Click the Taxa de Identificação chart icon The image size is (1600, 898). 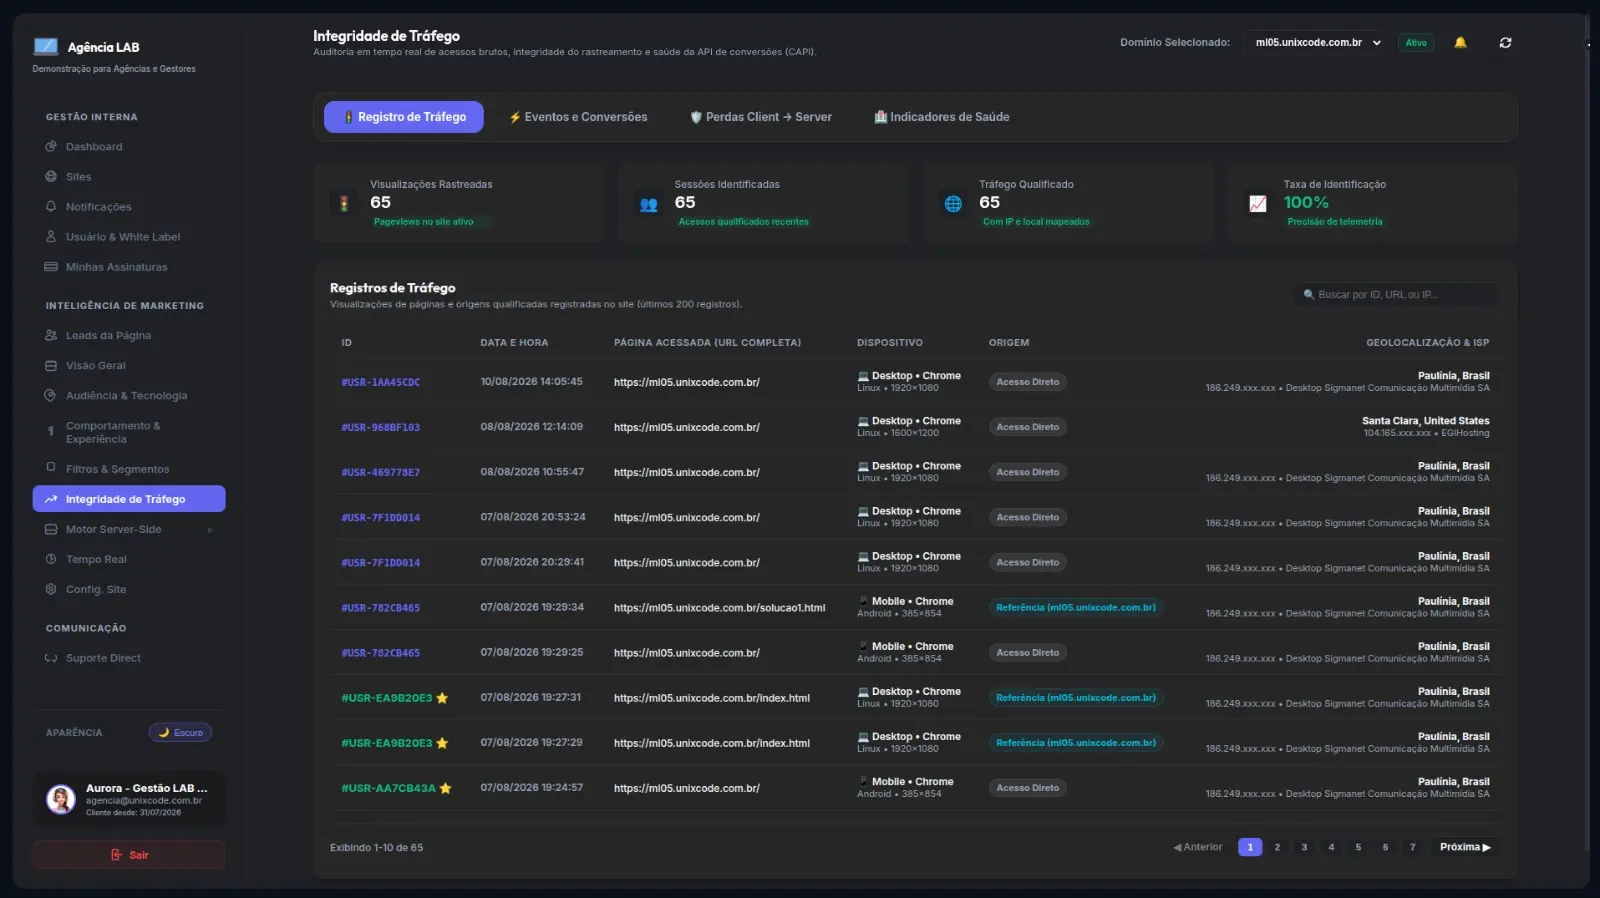[x=1258, y=204]
